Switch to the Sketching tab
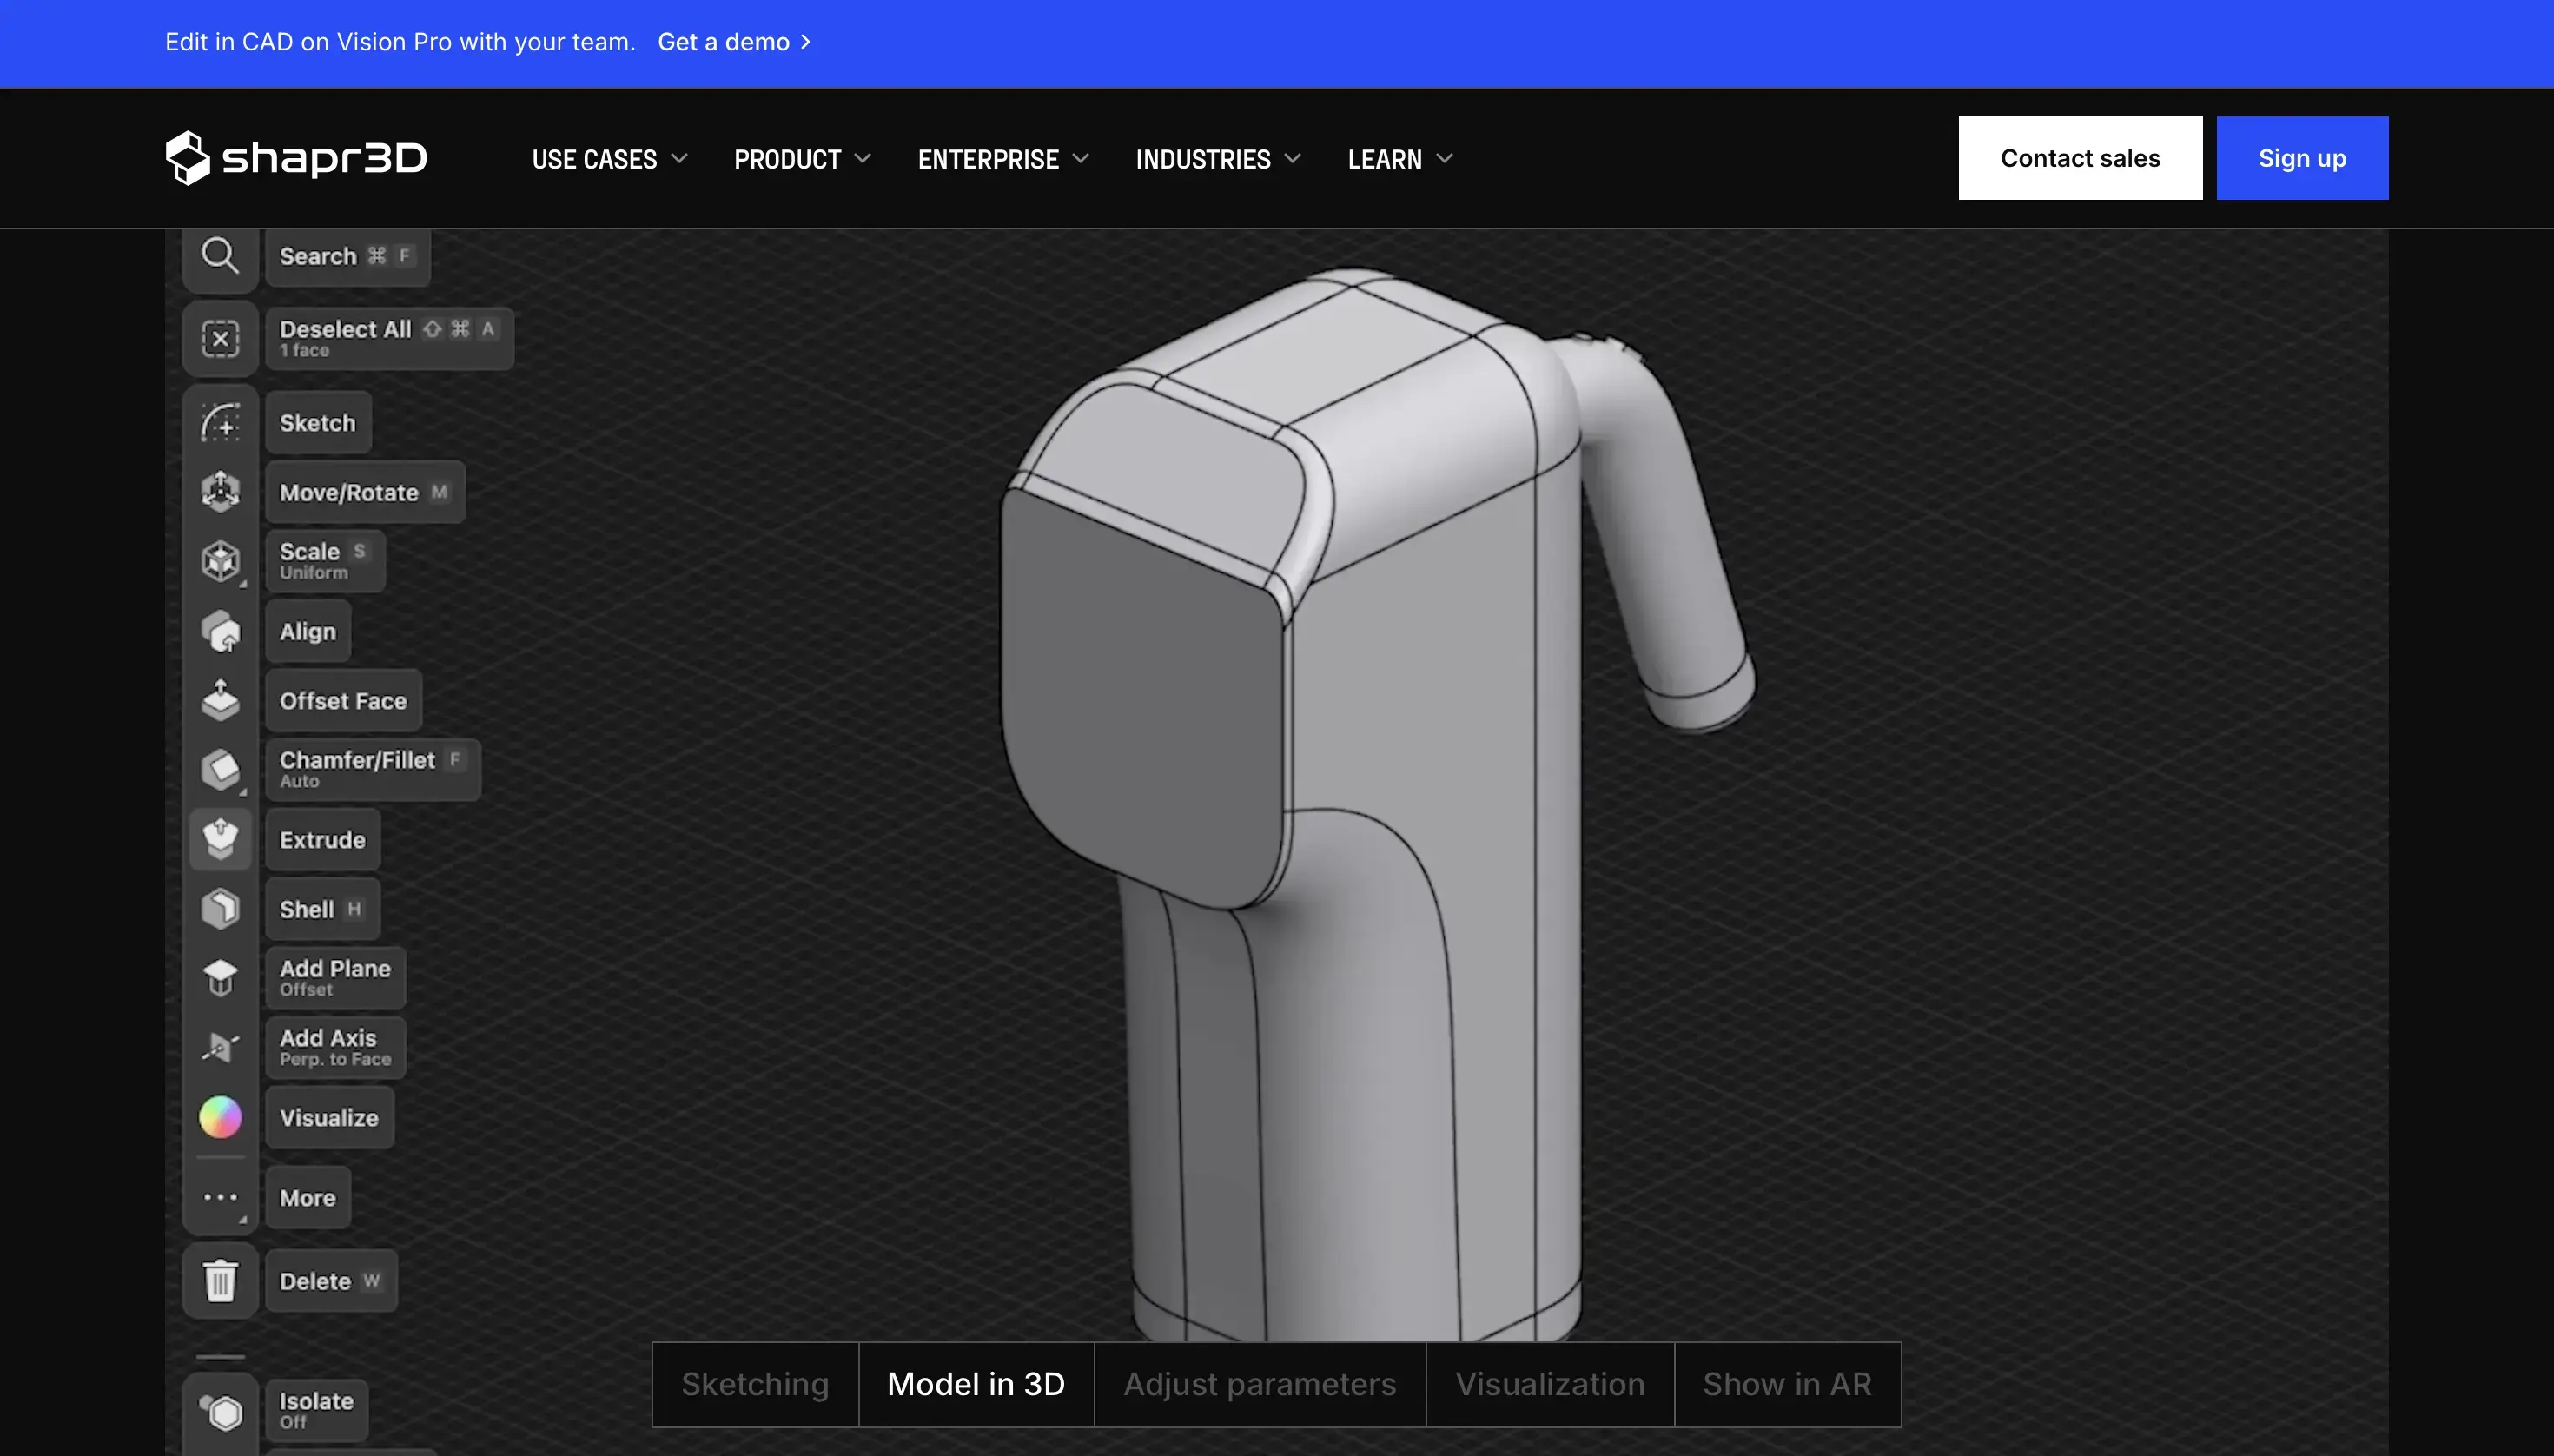Image resolution: width=2554 pixels, height=1456 pixels. click(x=754, y=1383)
